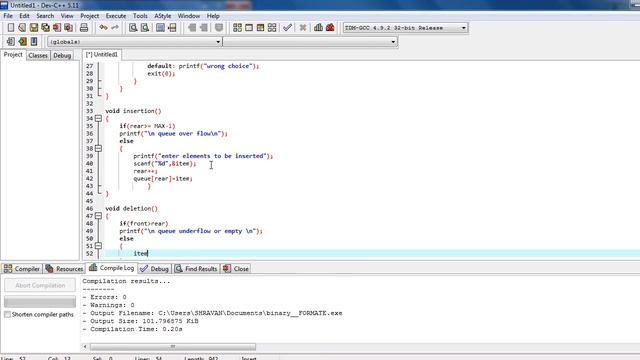Click the Indent toolbar icon
This screenshot has width=640, height=360.
pos(192,28)
